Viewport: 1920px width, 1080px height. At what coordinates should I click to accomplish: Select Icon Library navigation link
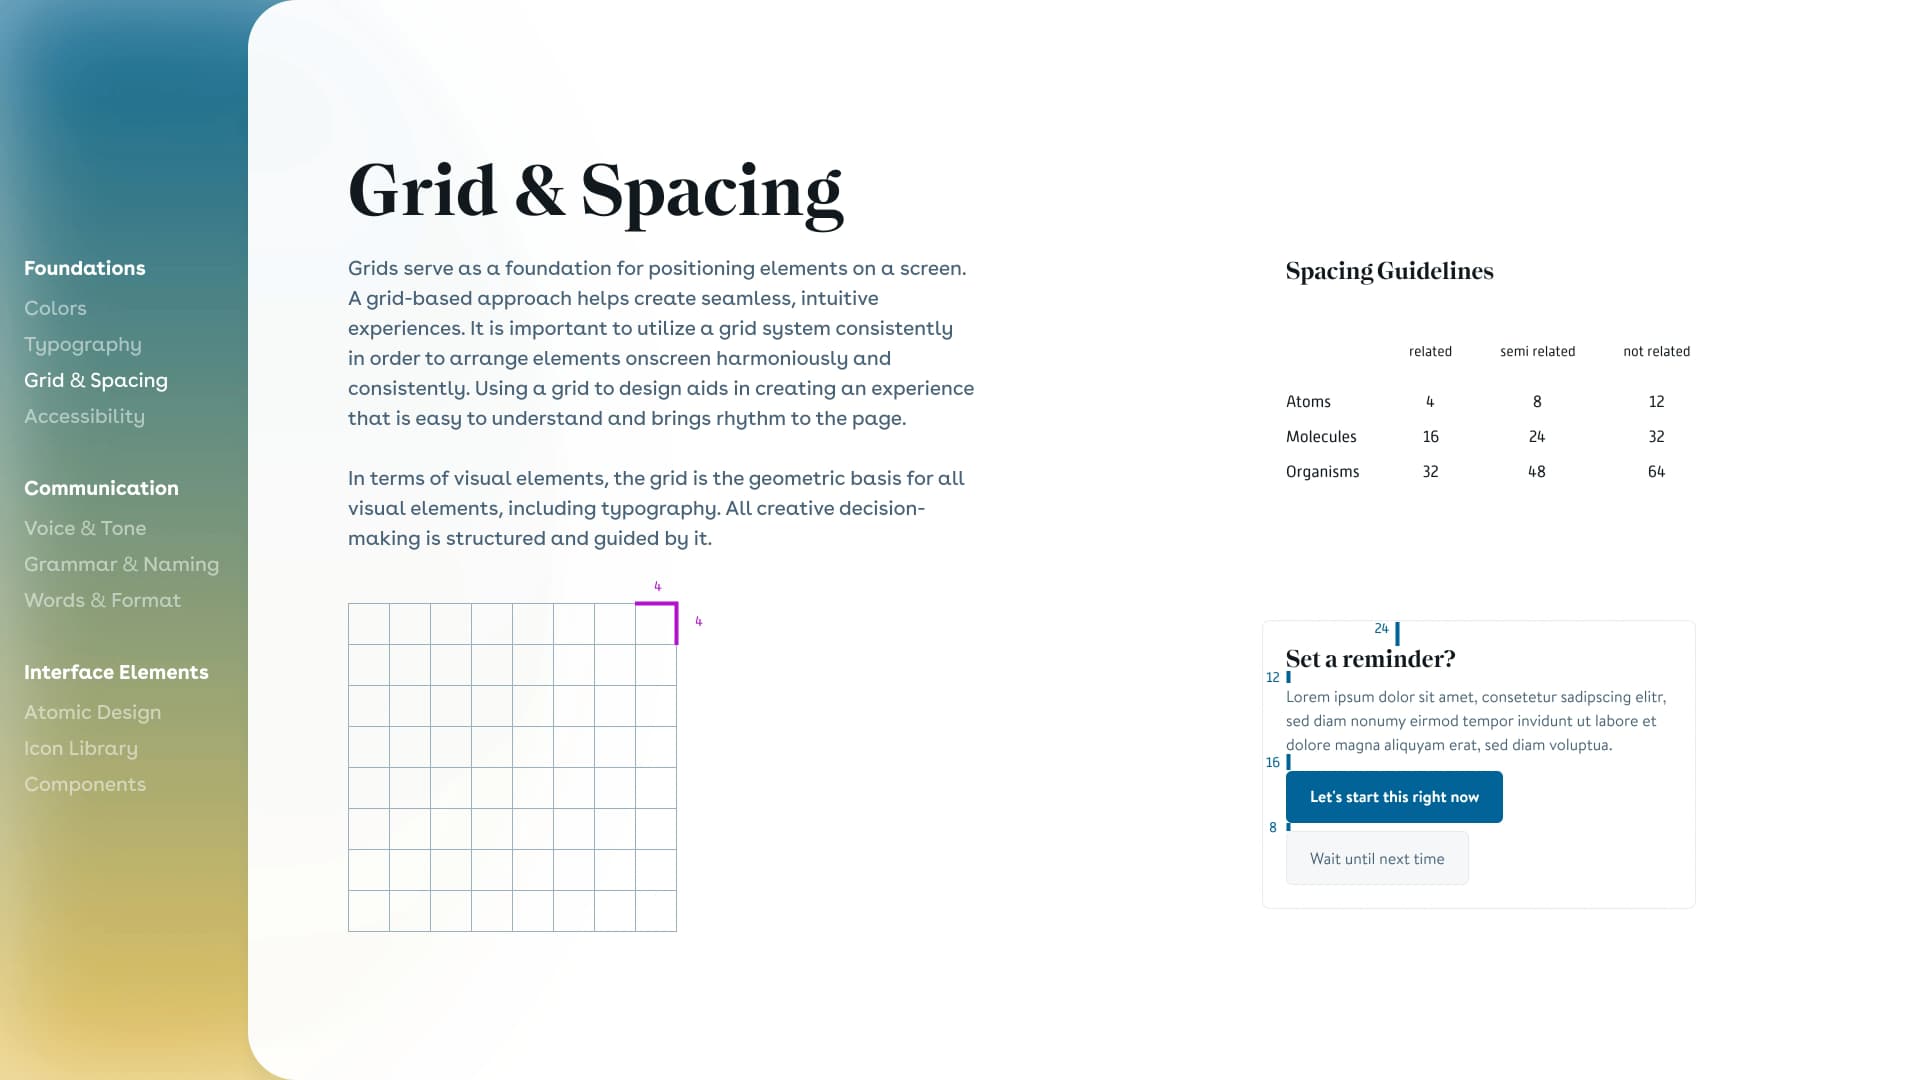click(x=79, y=748)
